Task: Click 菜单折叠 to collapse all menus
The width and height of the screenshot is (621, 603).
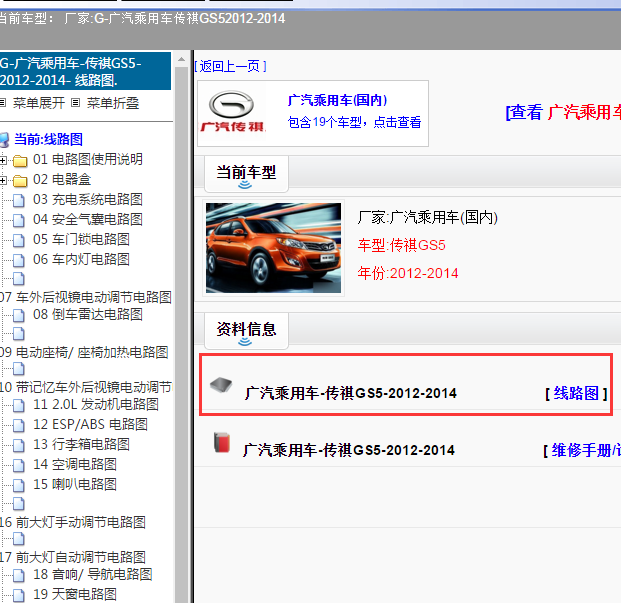Action: (x=113, y=103)
